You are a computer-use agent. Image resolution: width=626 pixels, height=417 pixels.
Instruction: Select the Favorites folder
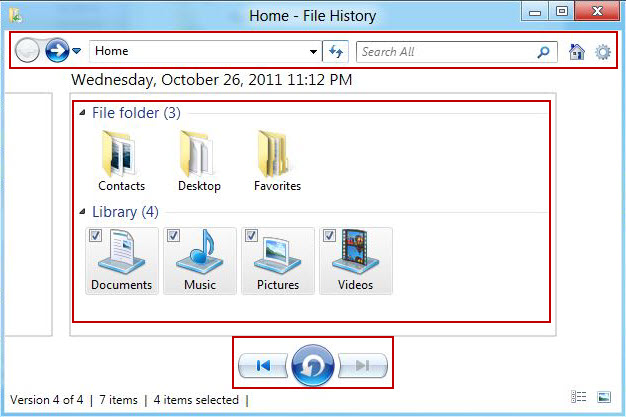[x=277, y=161]
